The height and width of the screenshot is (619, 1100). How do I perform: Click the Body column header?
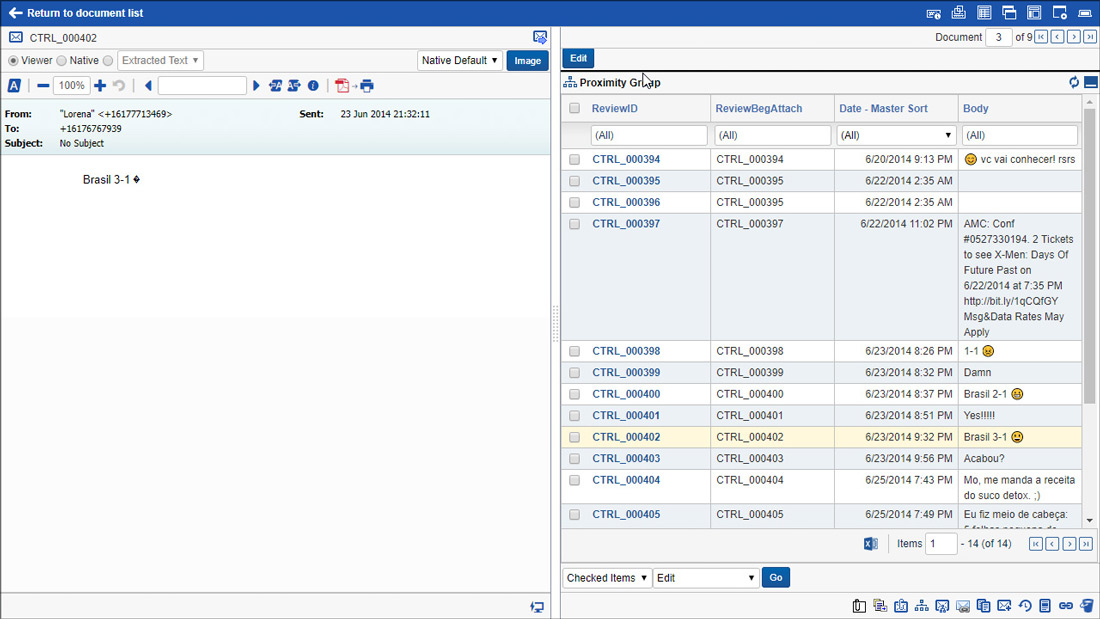tap(975, 108)
